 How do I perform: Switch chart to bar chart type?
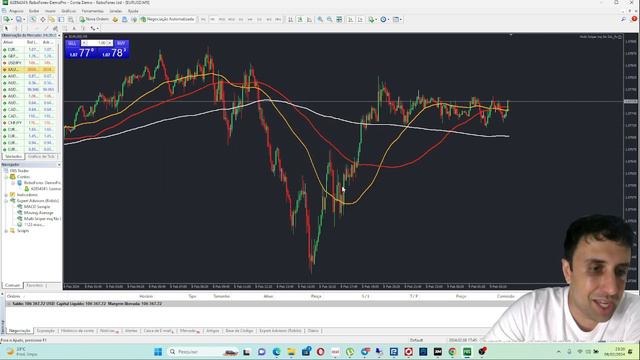tap(290, 19)
